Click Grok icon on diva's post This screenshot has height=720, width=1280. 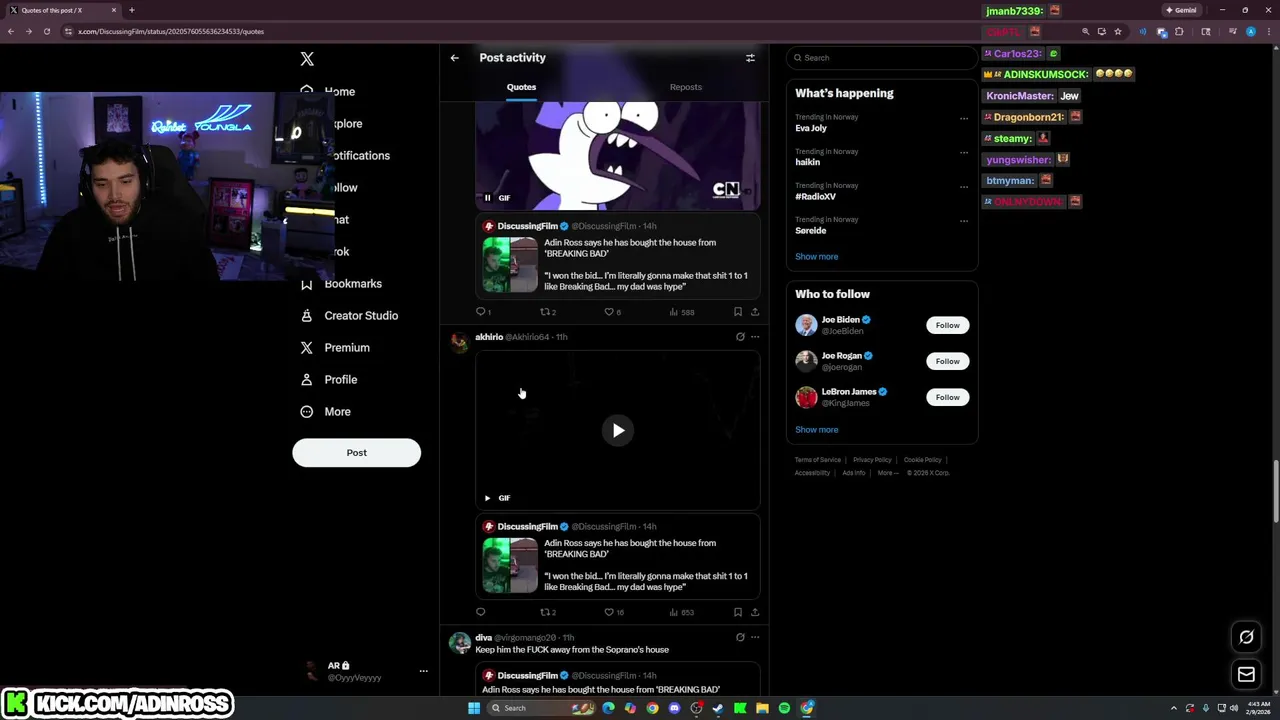tap(740, 637)
